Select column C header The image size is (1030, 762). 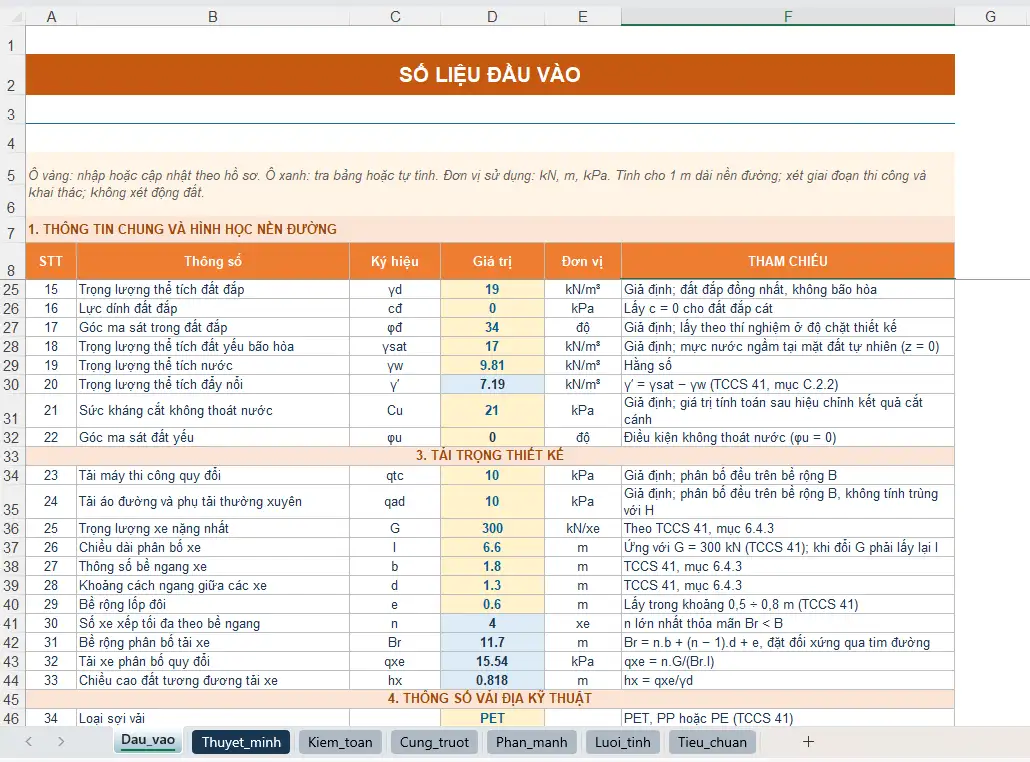395,17
